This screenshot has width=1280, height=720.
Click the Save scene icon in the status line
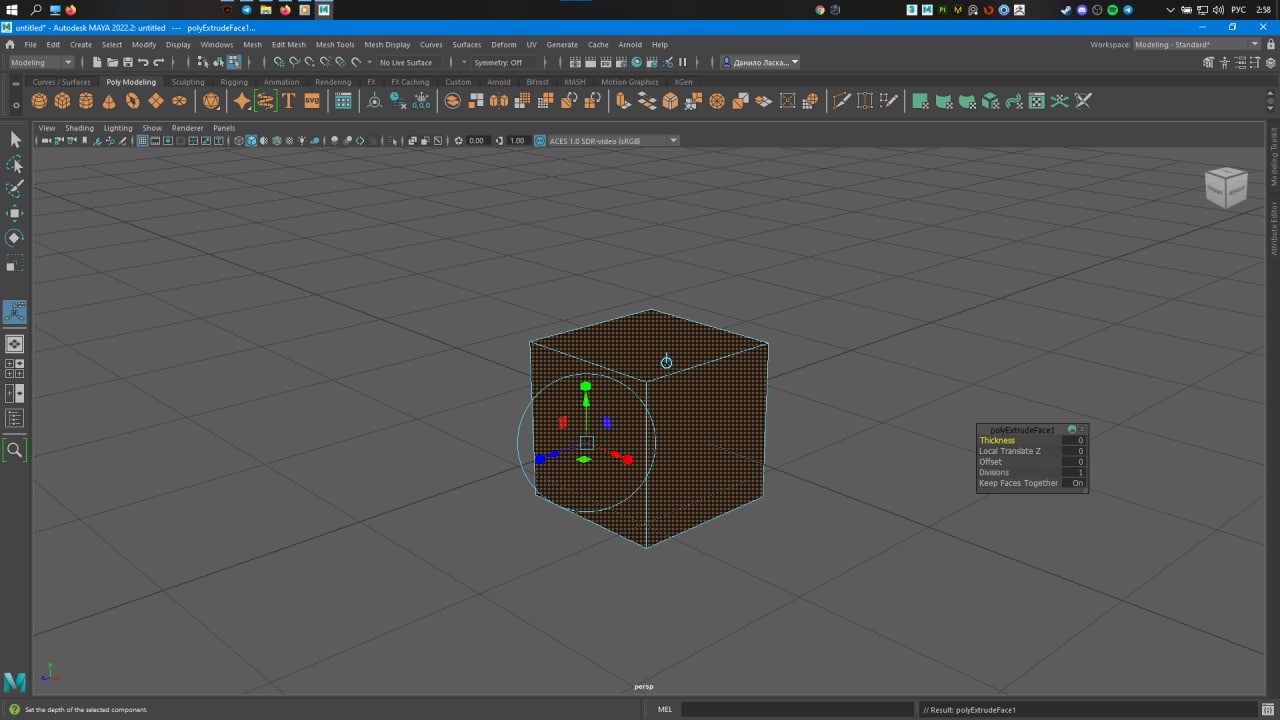click(127, 62)
